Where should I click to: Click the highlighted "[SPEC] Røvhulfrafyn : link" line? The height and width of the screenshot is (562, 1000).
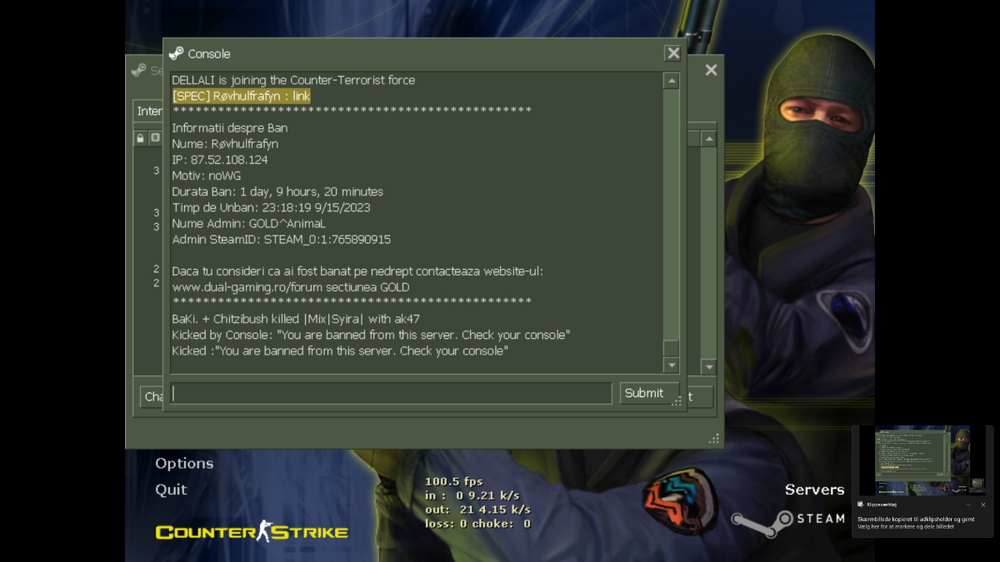coord(241,96)
